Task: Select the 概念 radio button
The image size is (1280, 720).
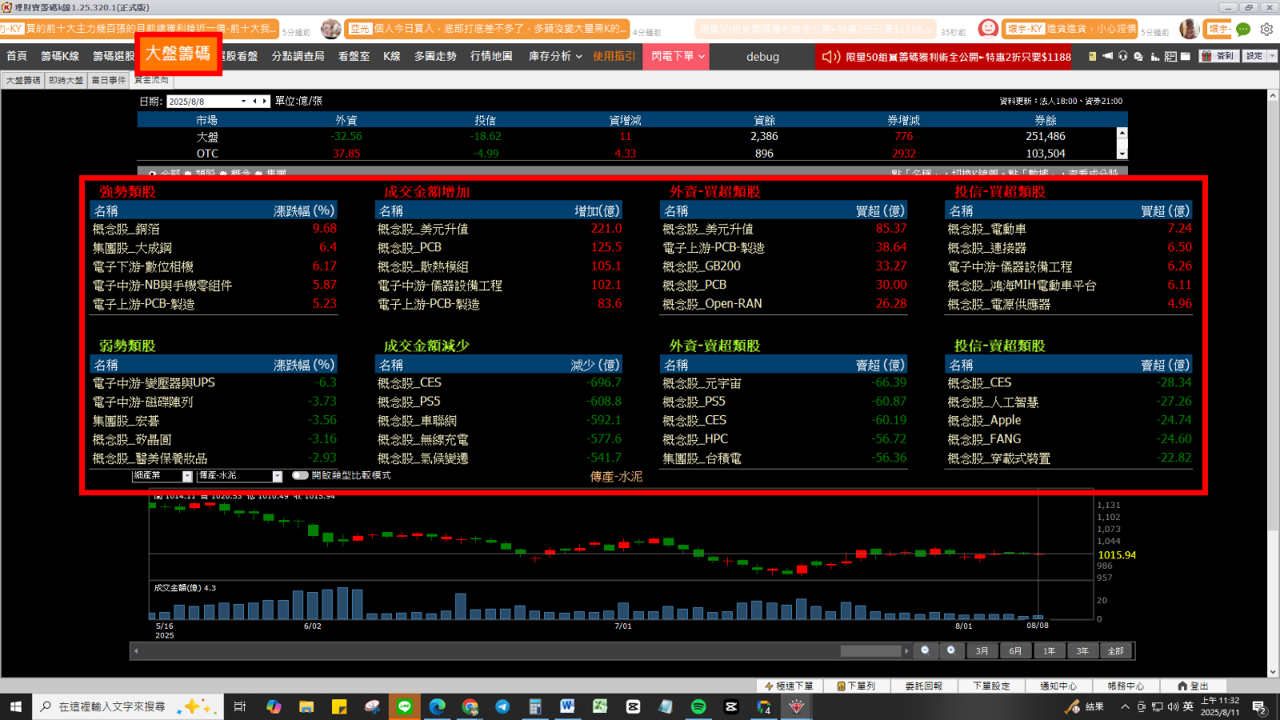Action: point(223,173)
